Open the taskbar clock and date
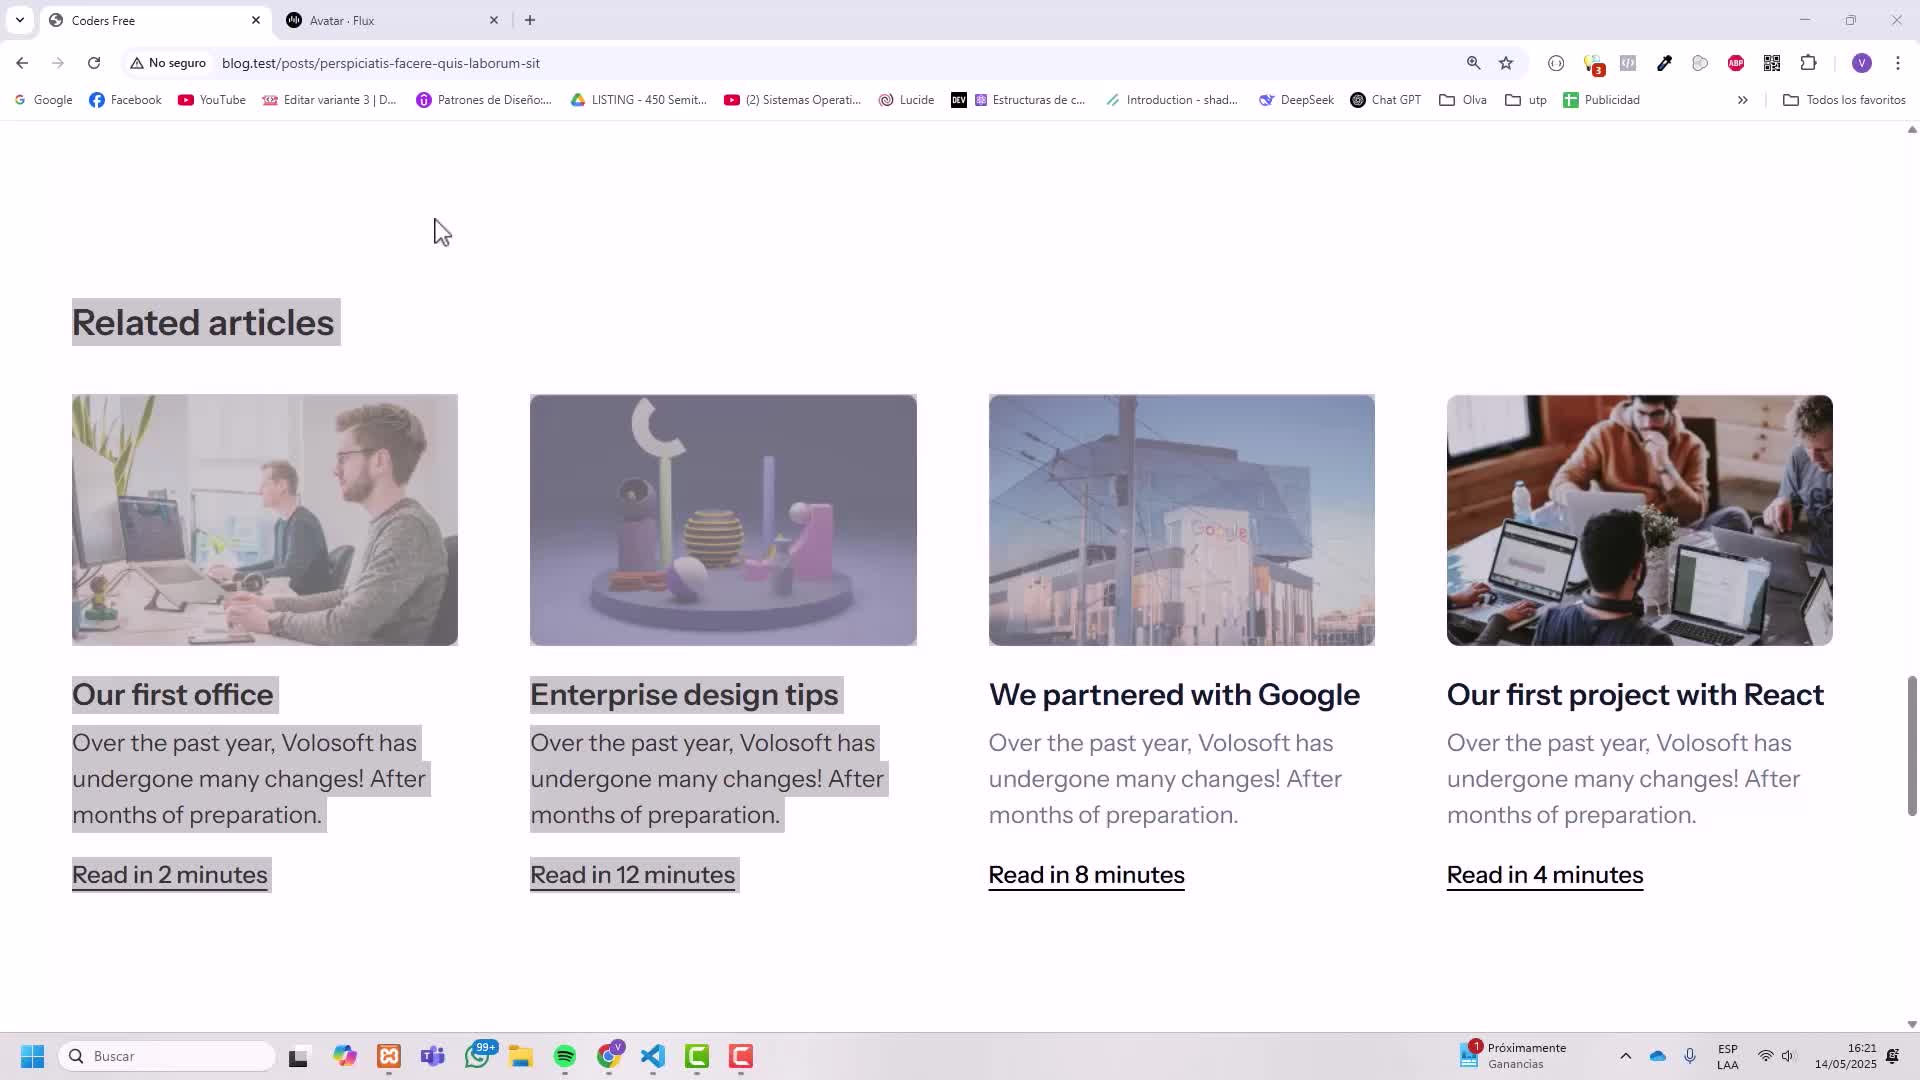The width and height of the screenshot is (1920, 1080). [1845, 1056]
